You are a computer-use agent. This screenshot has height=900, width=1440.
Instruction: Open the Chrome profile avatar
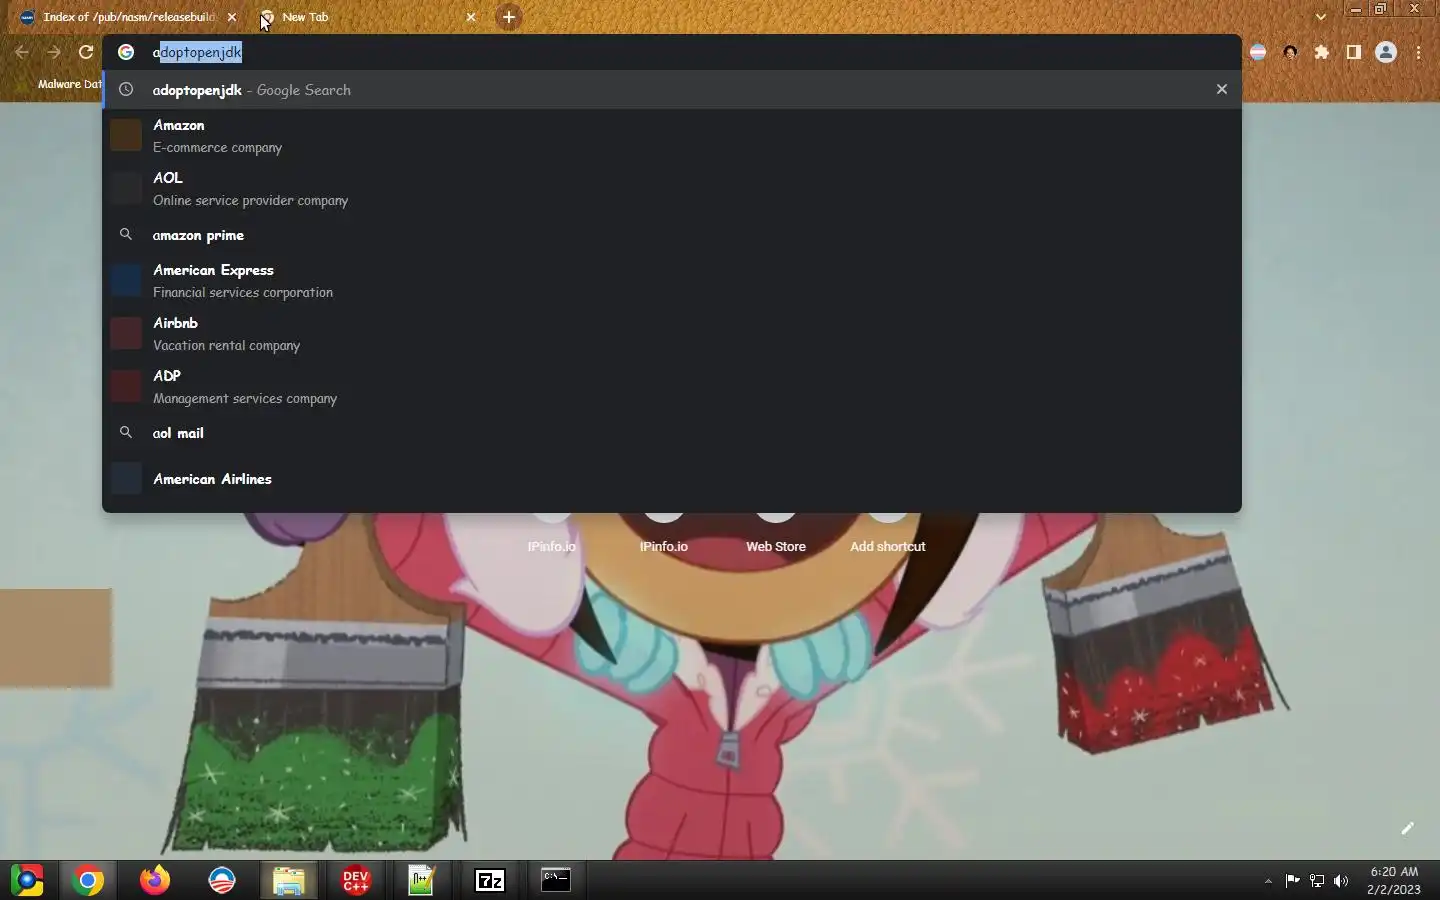coord(1386,52)
